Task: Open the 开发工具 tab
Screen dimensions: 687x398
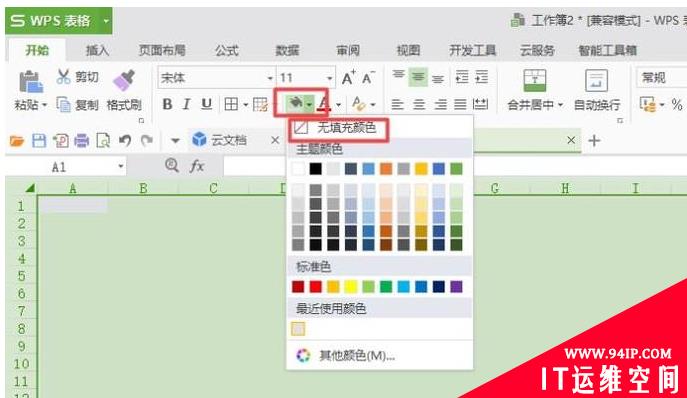Action: point(472,50)
